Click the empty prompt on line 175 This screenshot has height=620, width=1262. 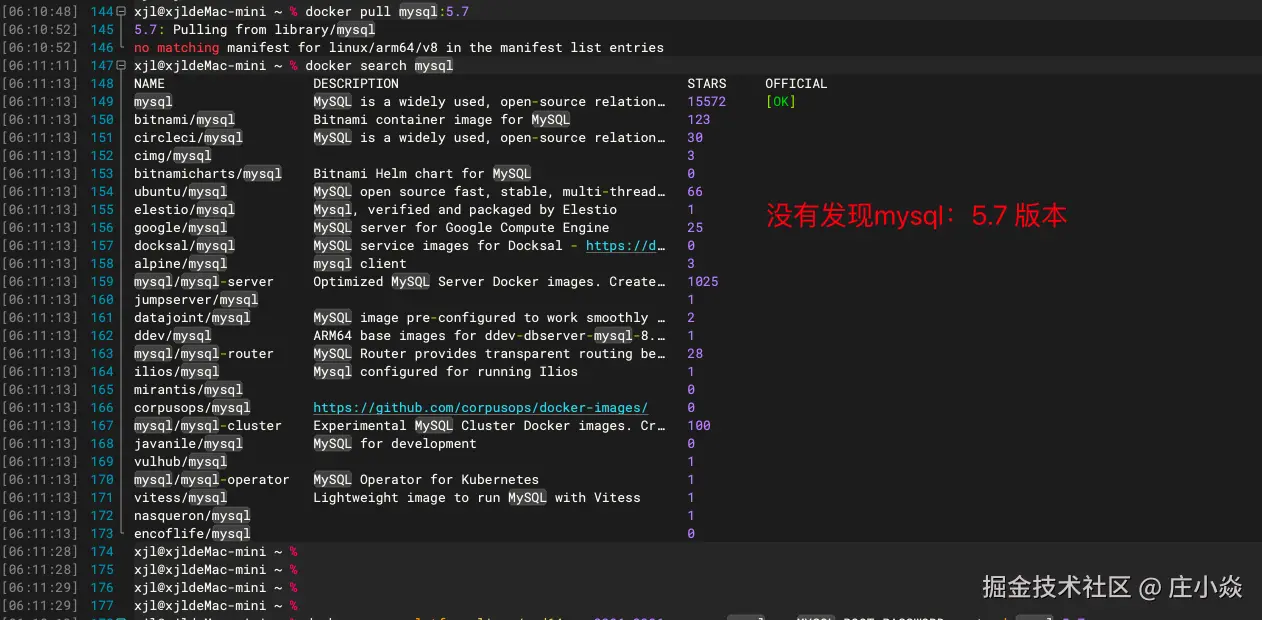coord(216,570)
